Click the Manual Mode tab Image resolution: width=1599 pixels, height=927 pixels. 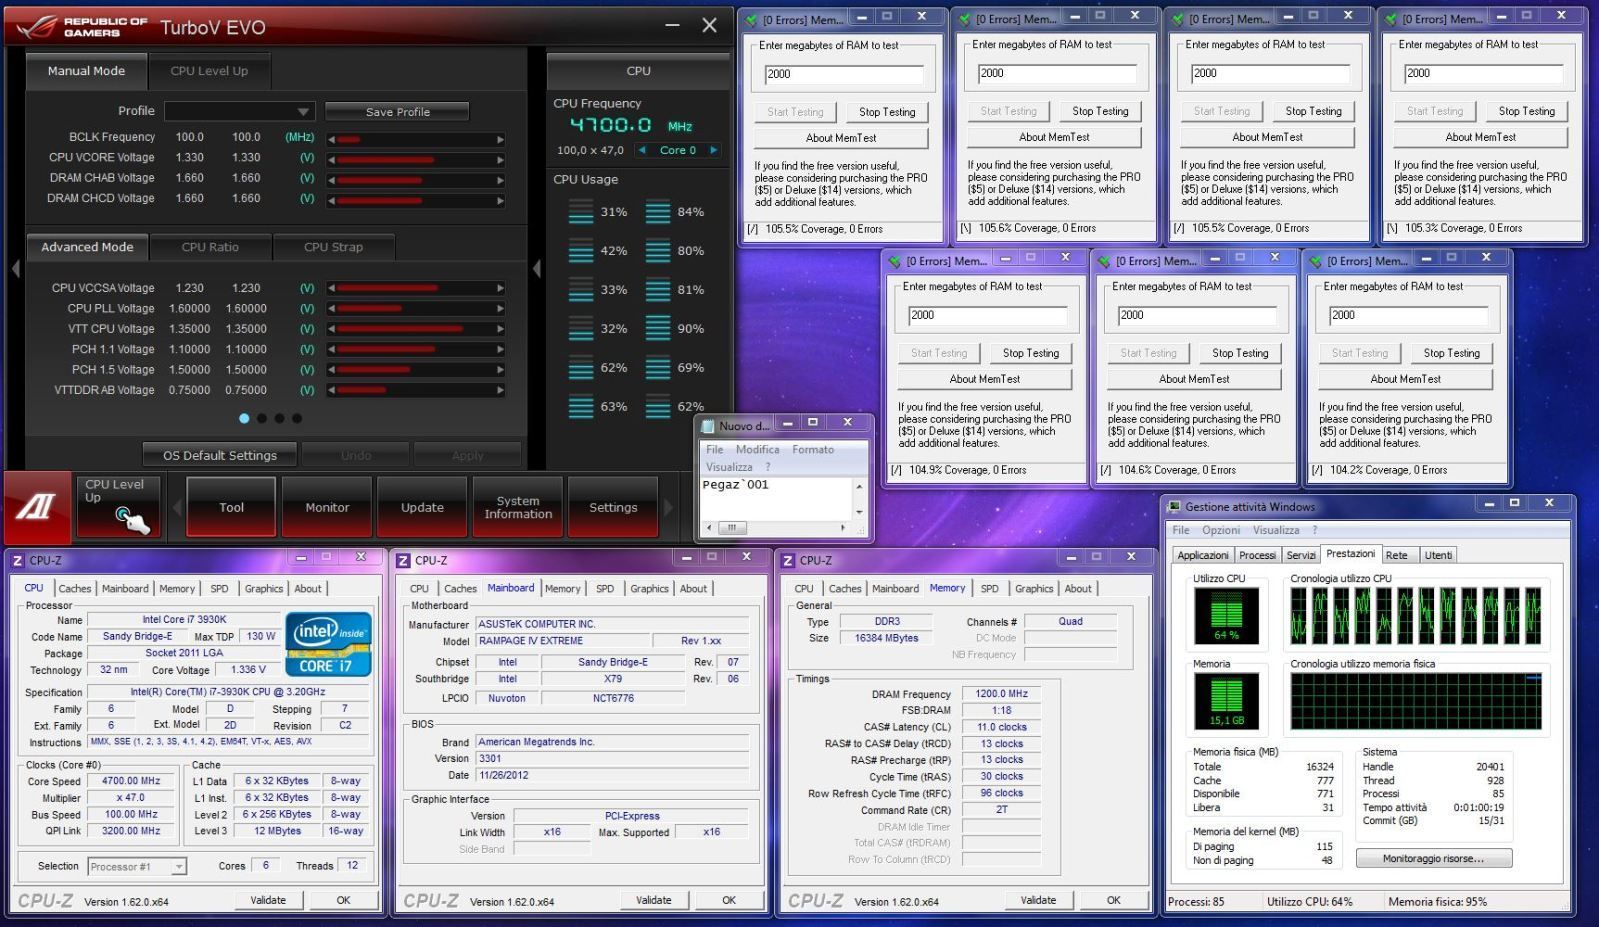(x=87, y=71)
